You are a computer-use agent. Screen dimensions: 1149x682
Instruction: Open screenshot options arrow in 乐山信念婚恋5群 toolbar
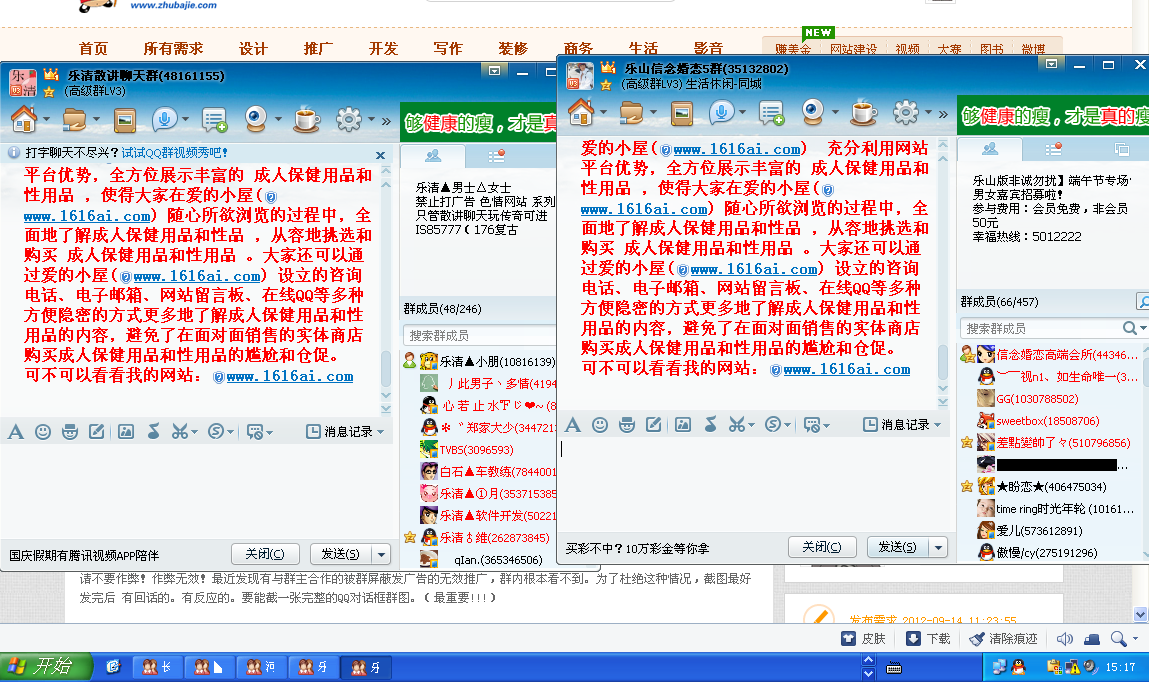pyautogui.click(x=751, y=426)
